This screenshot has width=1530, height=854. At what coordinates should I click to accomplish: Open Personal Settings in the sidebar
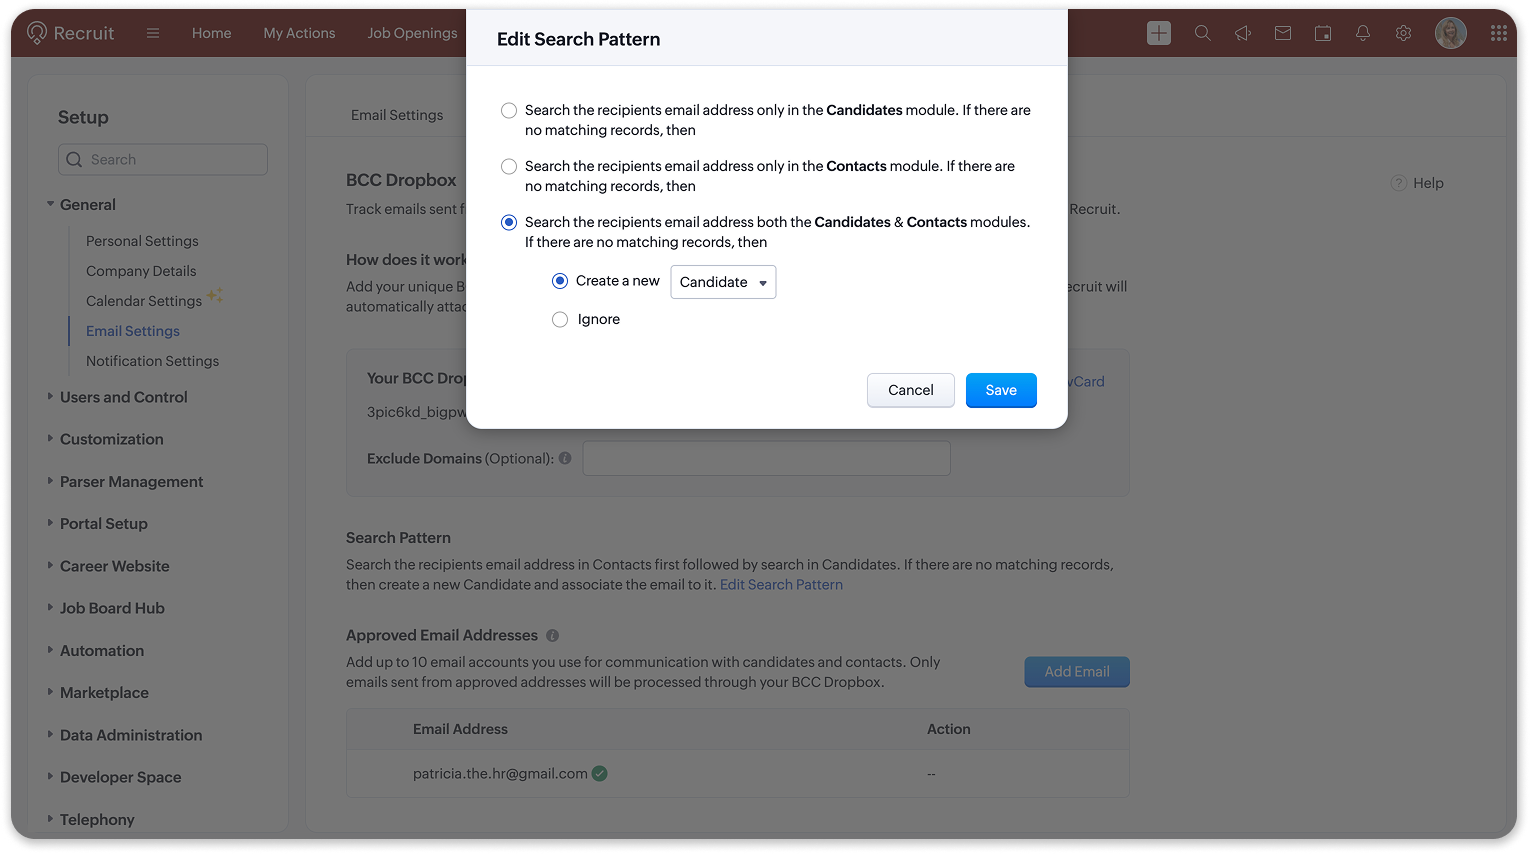click(x=142, y=241)
